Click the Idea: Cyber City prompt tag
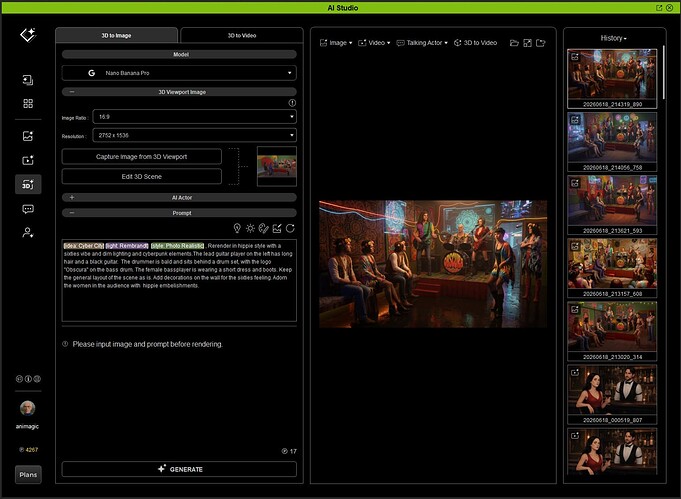This screenshot has width=681, height=499. [x=84, y=246]
